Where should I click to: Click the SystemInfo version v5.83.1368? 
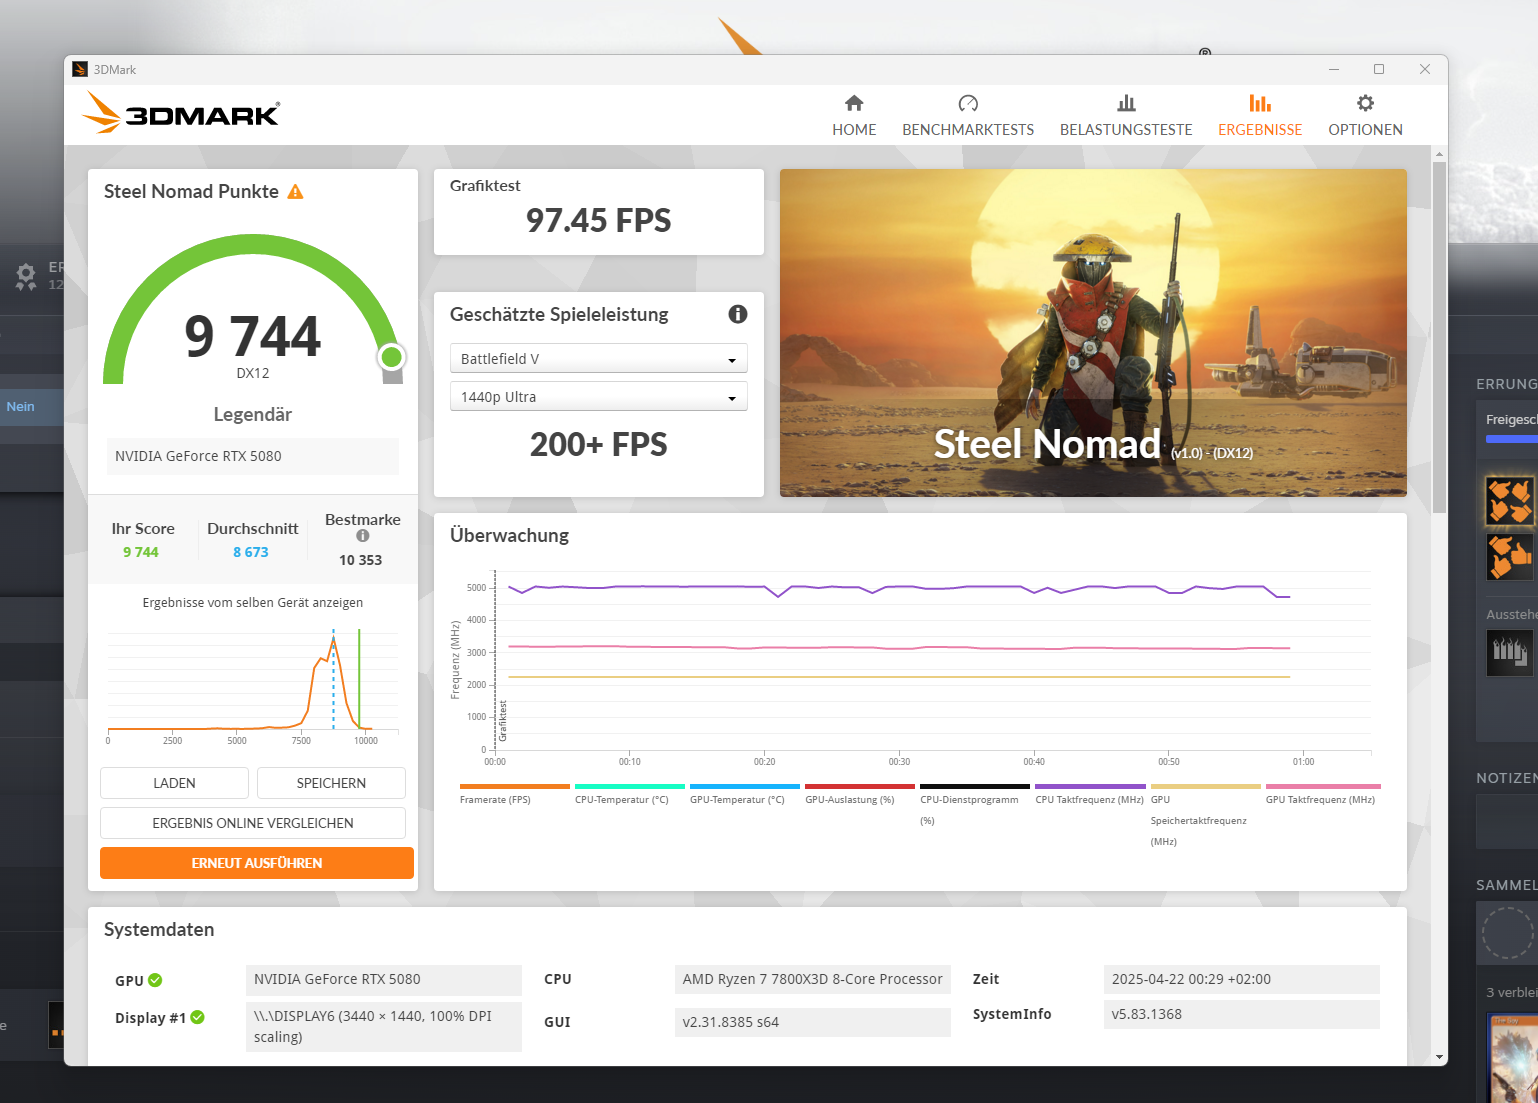click(x=1242, y=1014)
